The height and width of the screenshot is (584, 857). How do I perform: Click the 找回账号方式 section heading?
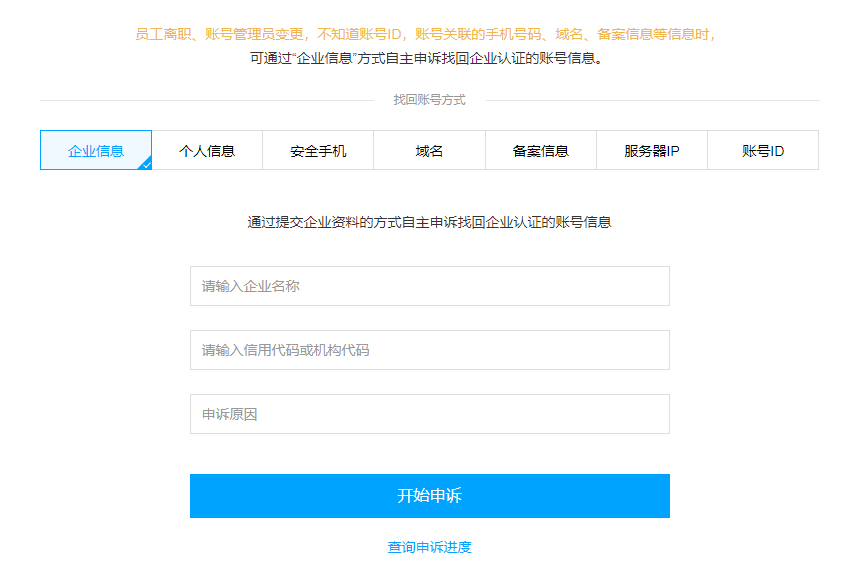click(430, 100)
